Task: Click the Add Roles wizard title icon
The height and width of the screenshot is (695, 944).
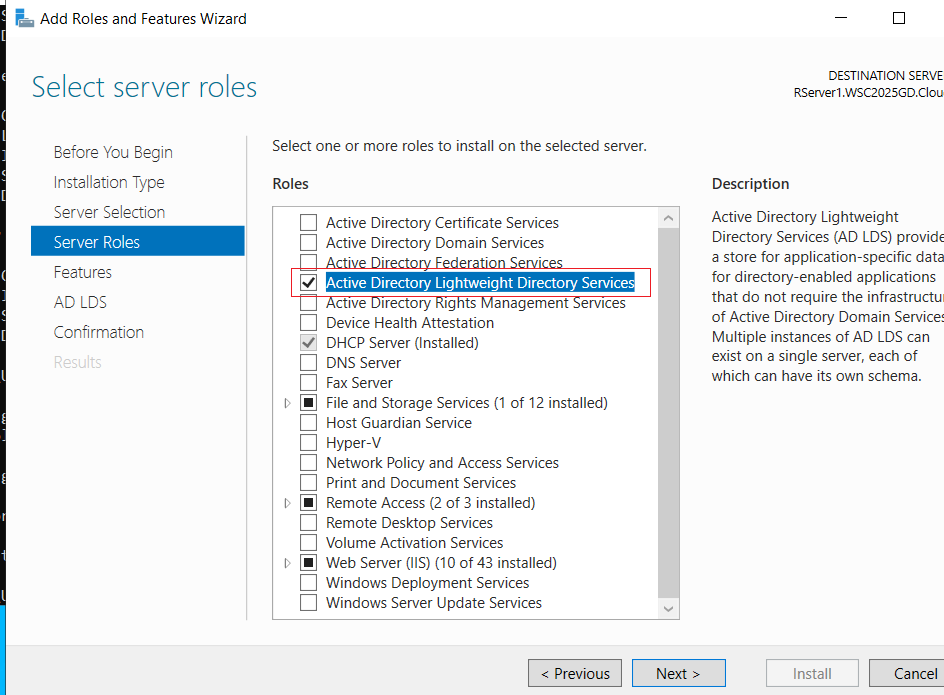Action: click(24, 19)
